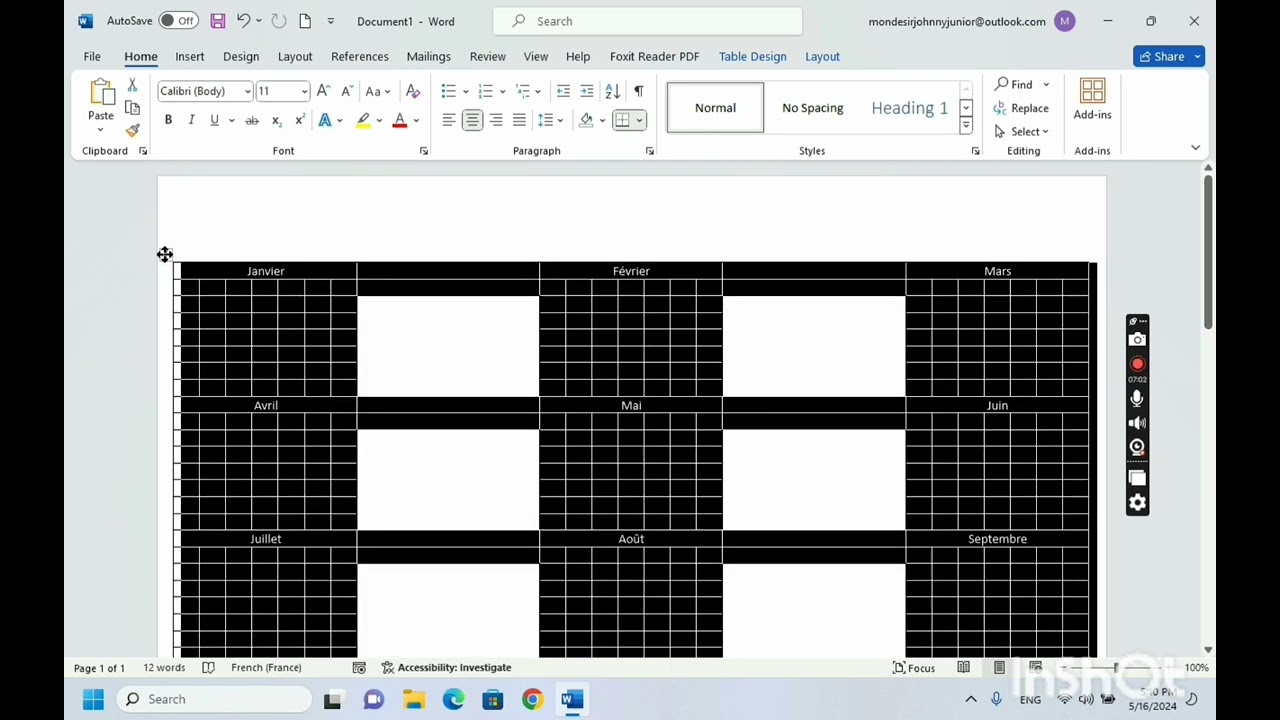Toggle AutoSave switch
The height and width of the screenshot is (720, 1280).
[x=178, y=21]
